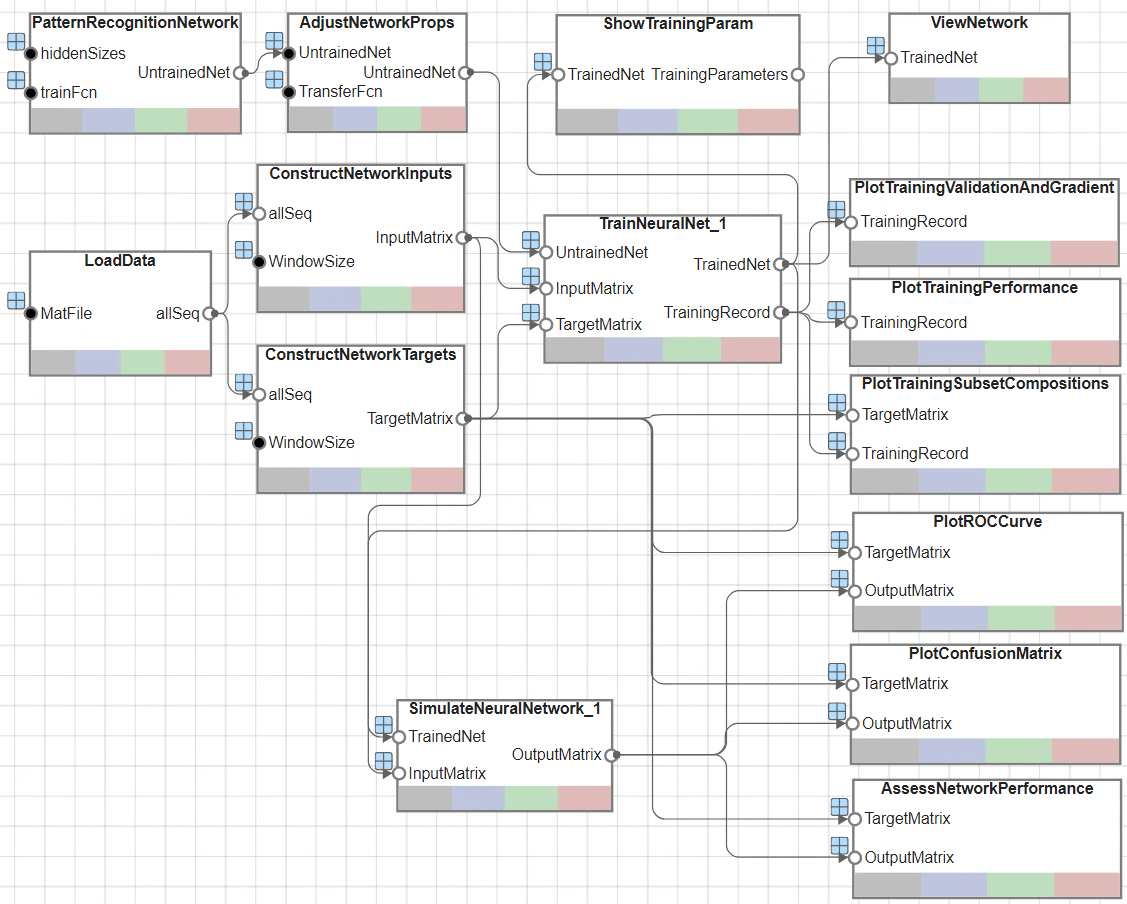1127x904 pixels.
Task: Select grid icon beside ShowTrainingParam TrainedNet input
Action: 543,62
